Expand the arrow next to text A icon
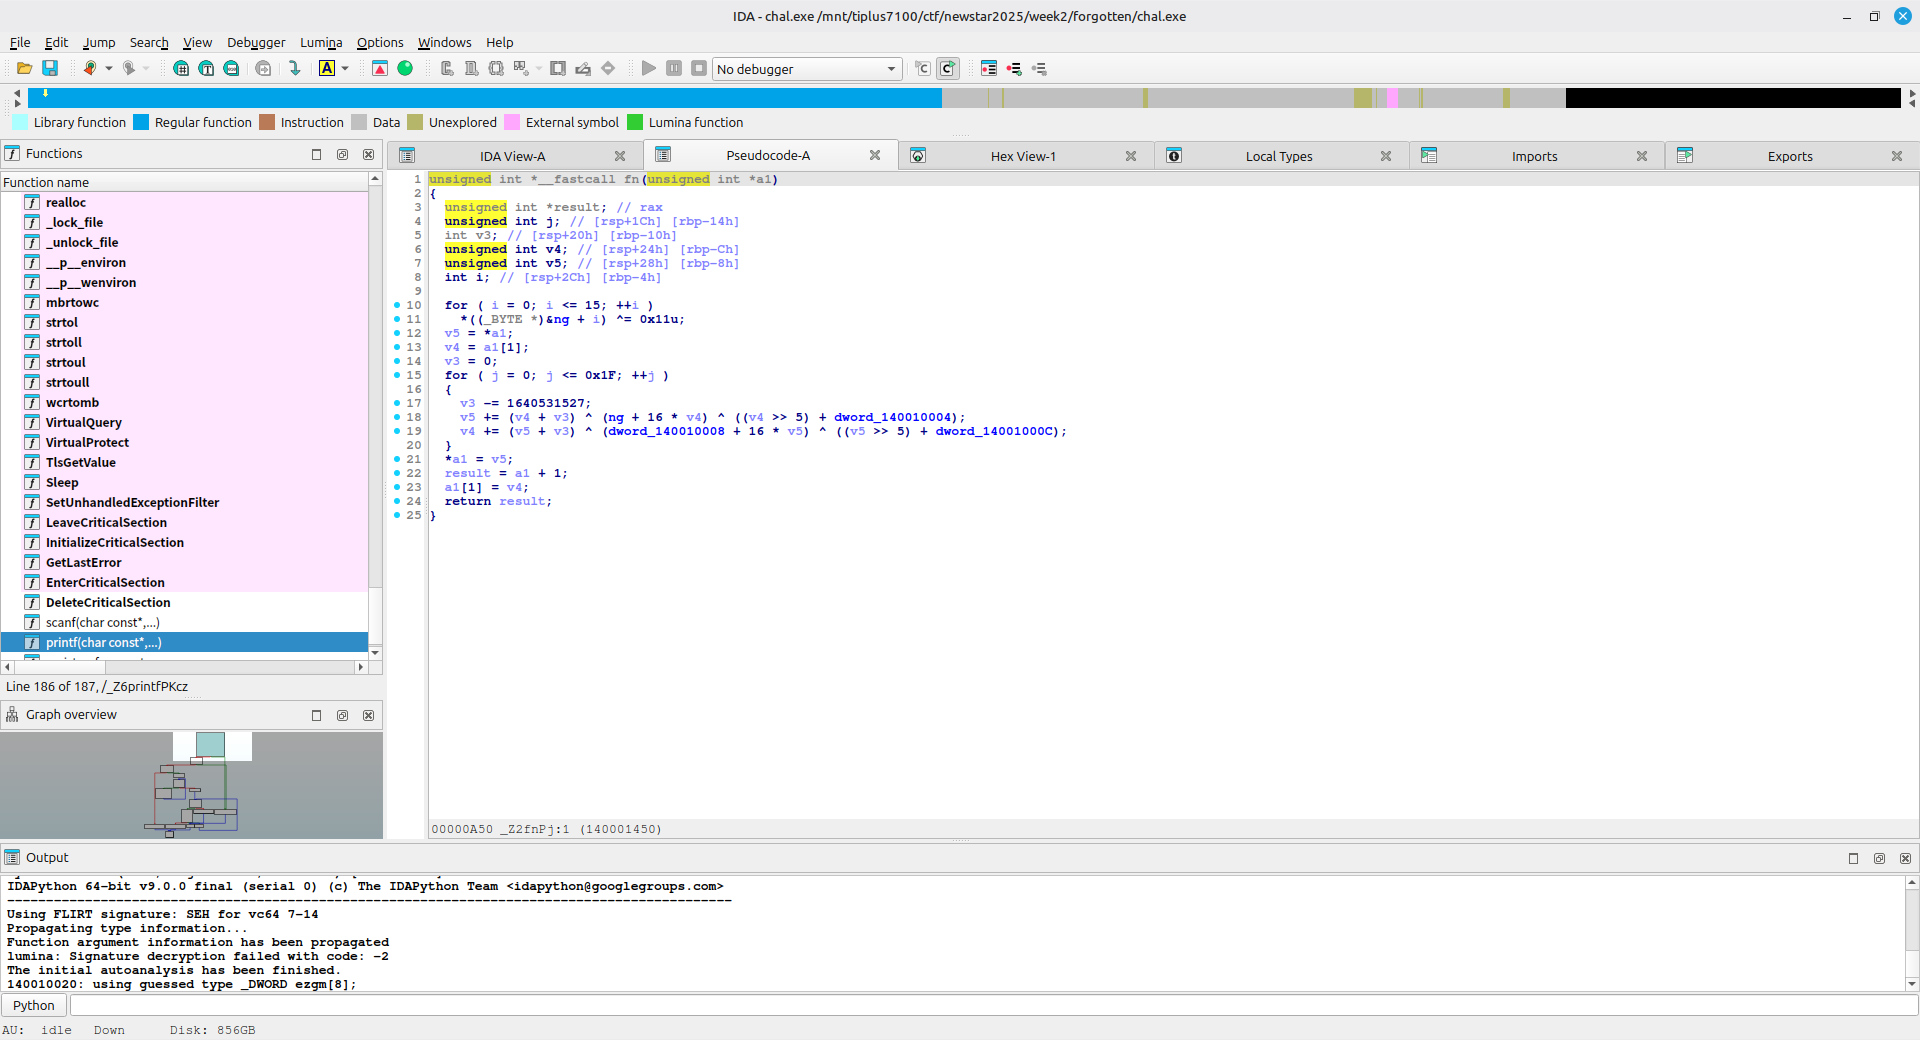The height and width of the screenshot is (1040, 1920). point(345,68)
